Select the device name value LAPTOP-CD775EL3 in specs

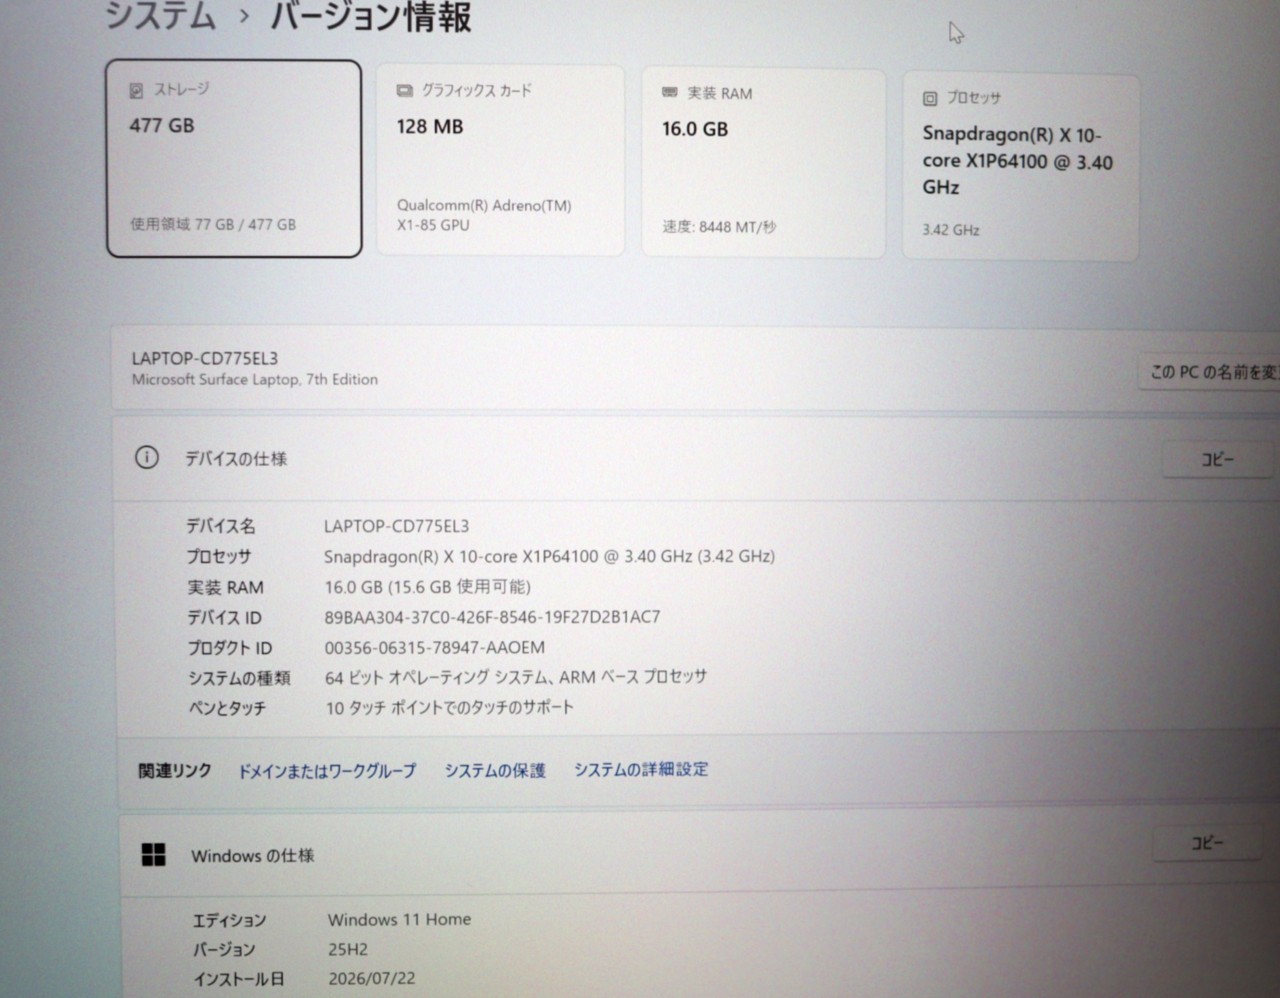click(396, 526)
